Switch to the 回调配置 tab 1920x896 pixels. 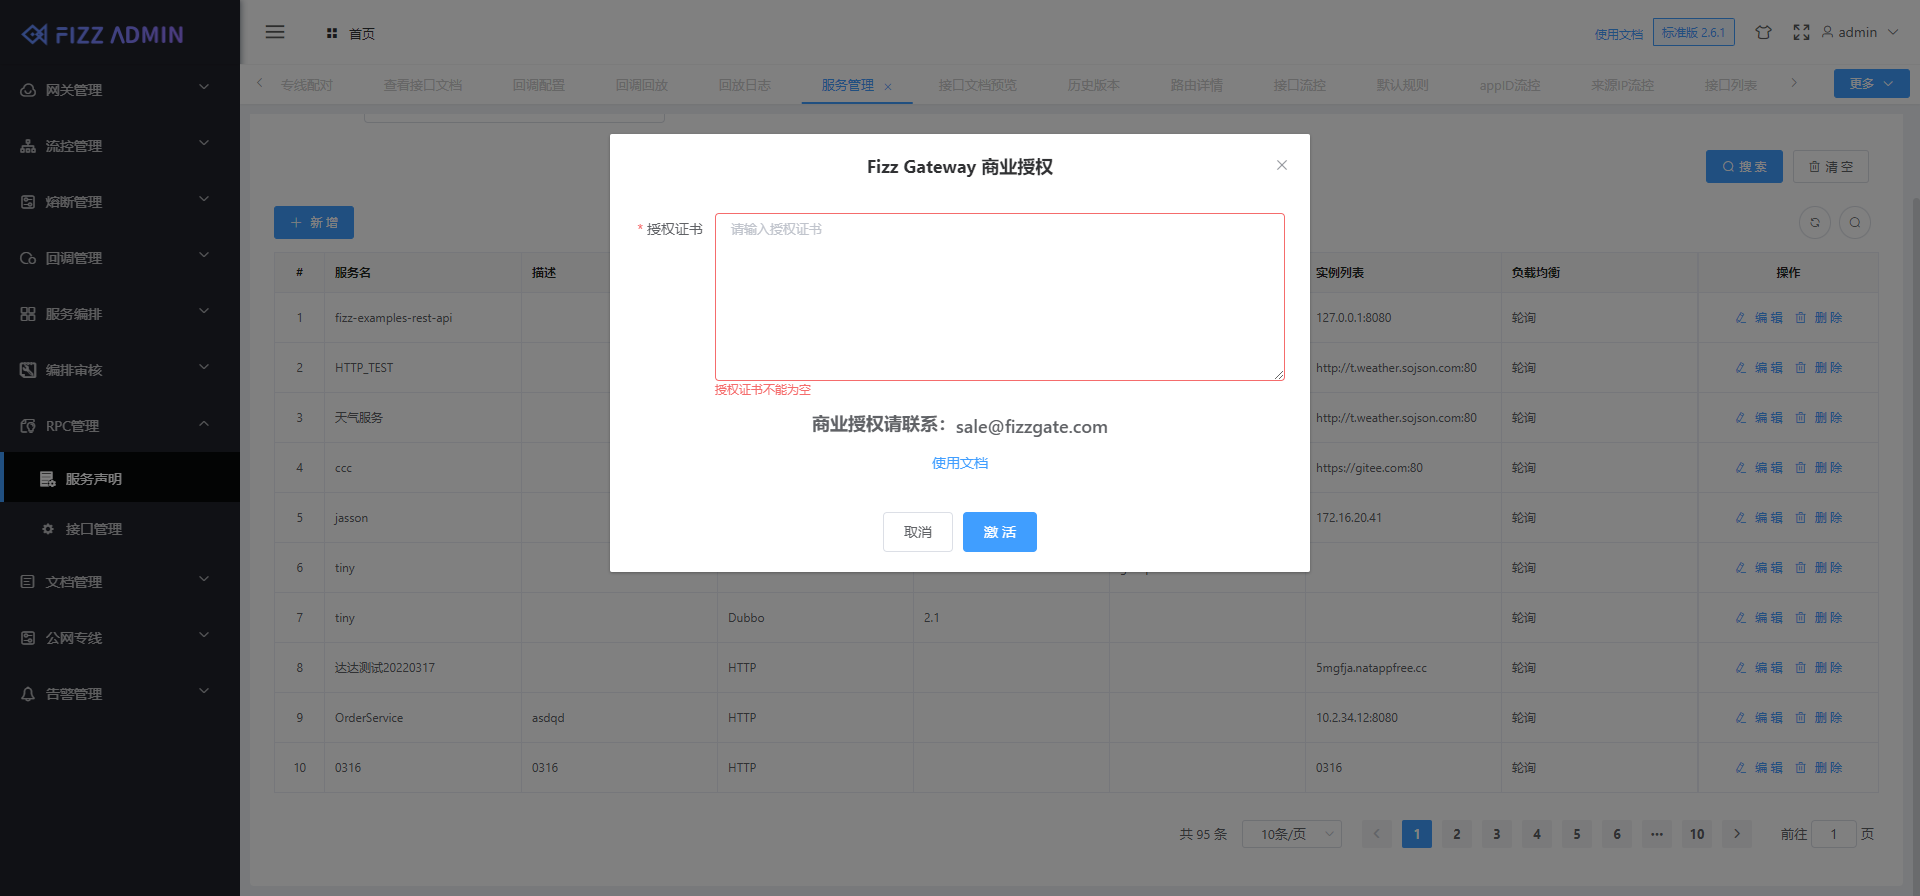[x=538, y=85]
